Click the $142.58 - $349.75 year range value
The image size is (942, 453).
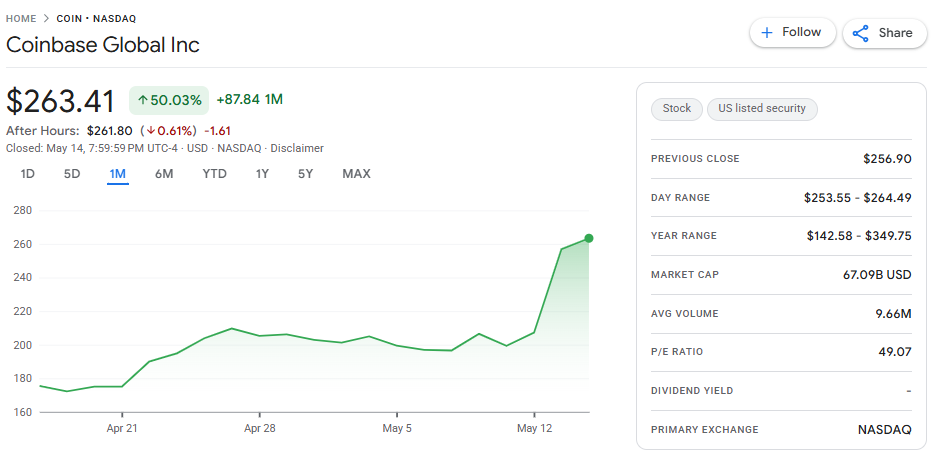pyautogui.click(x=859, y=236)
